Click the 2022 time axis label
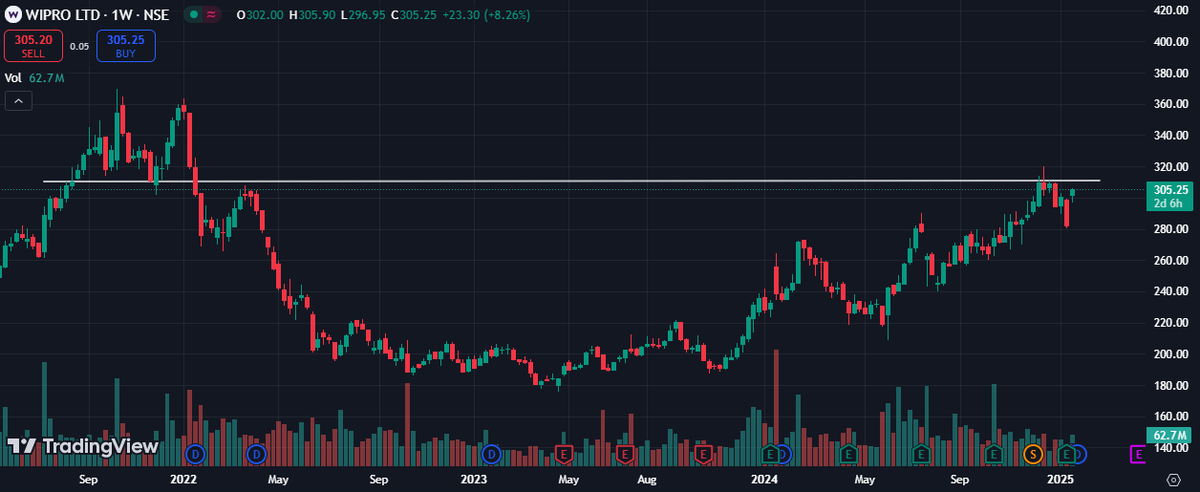This screenshot has width=1200, height=492. [x=183, y=480]
